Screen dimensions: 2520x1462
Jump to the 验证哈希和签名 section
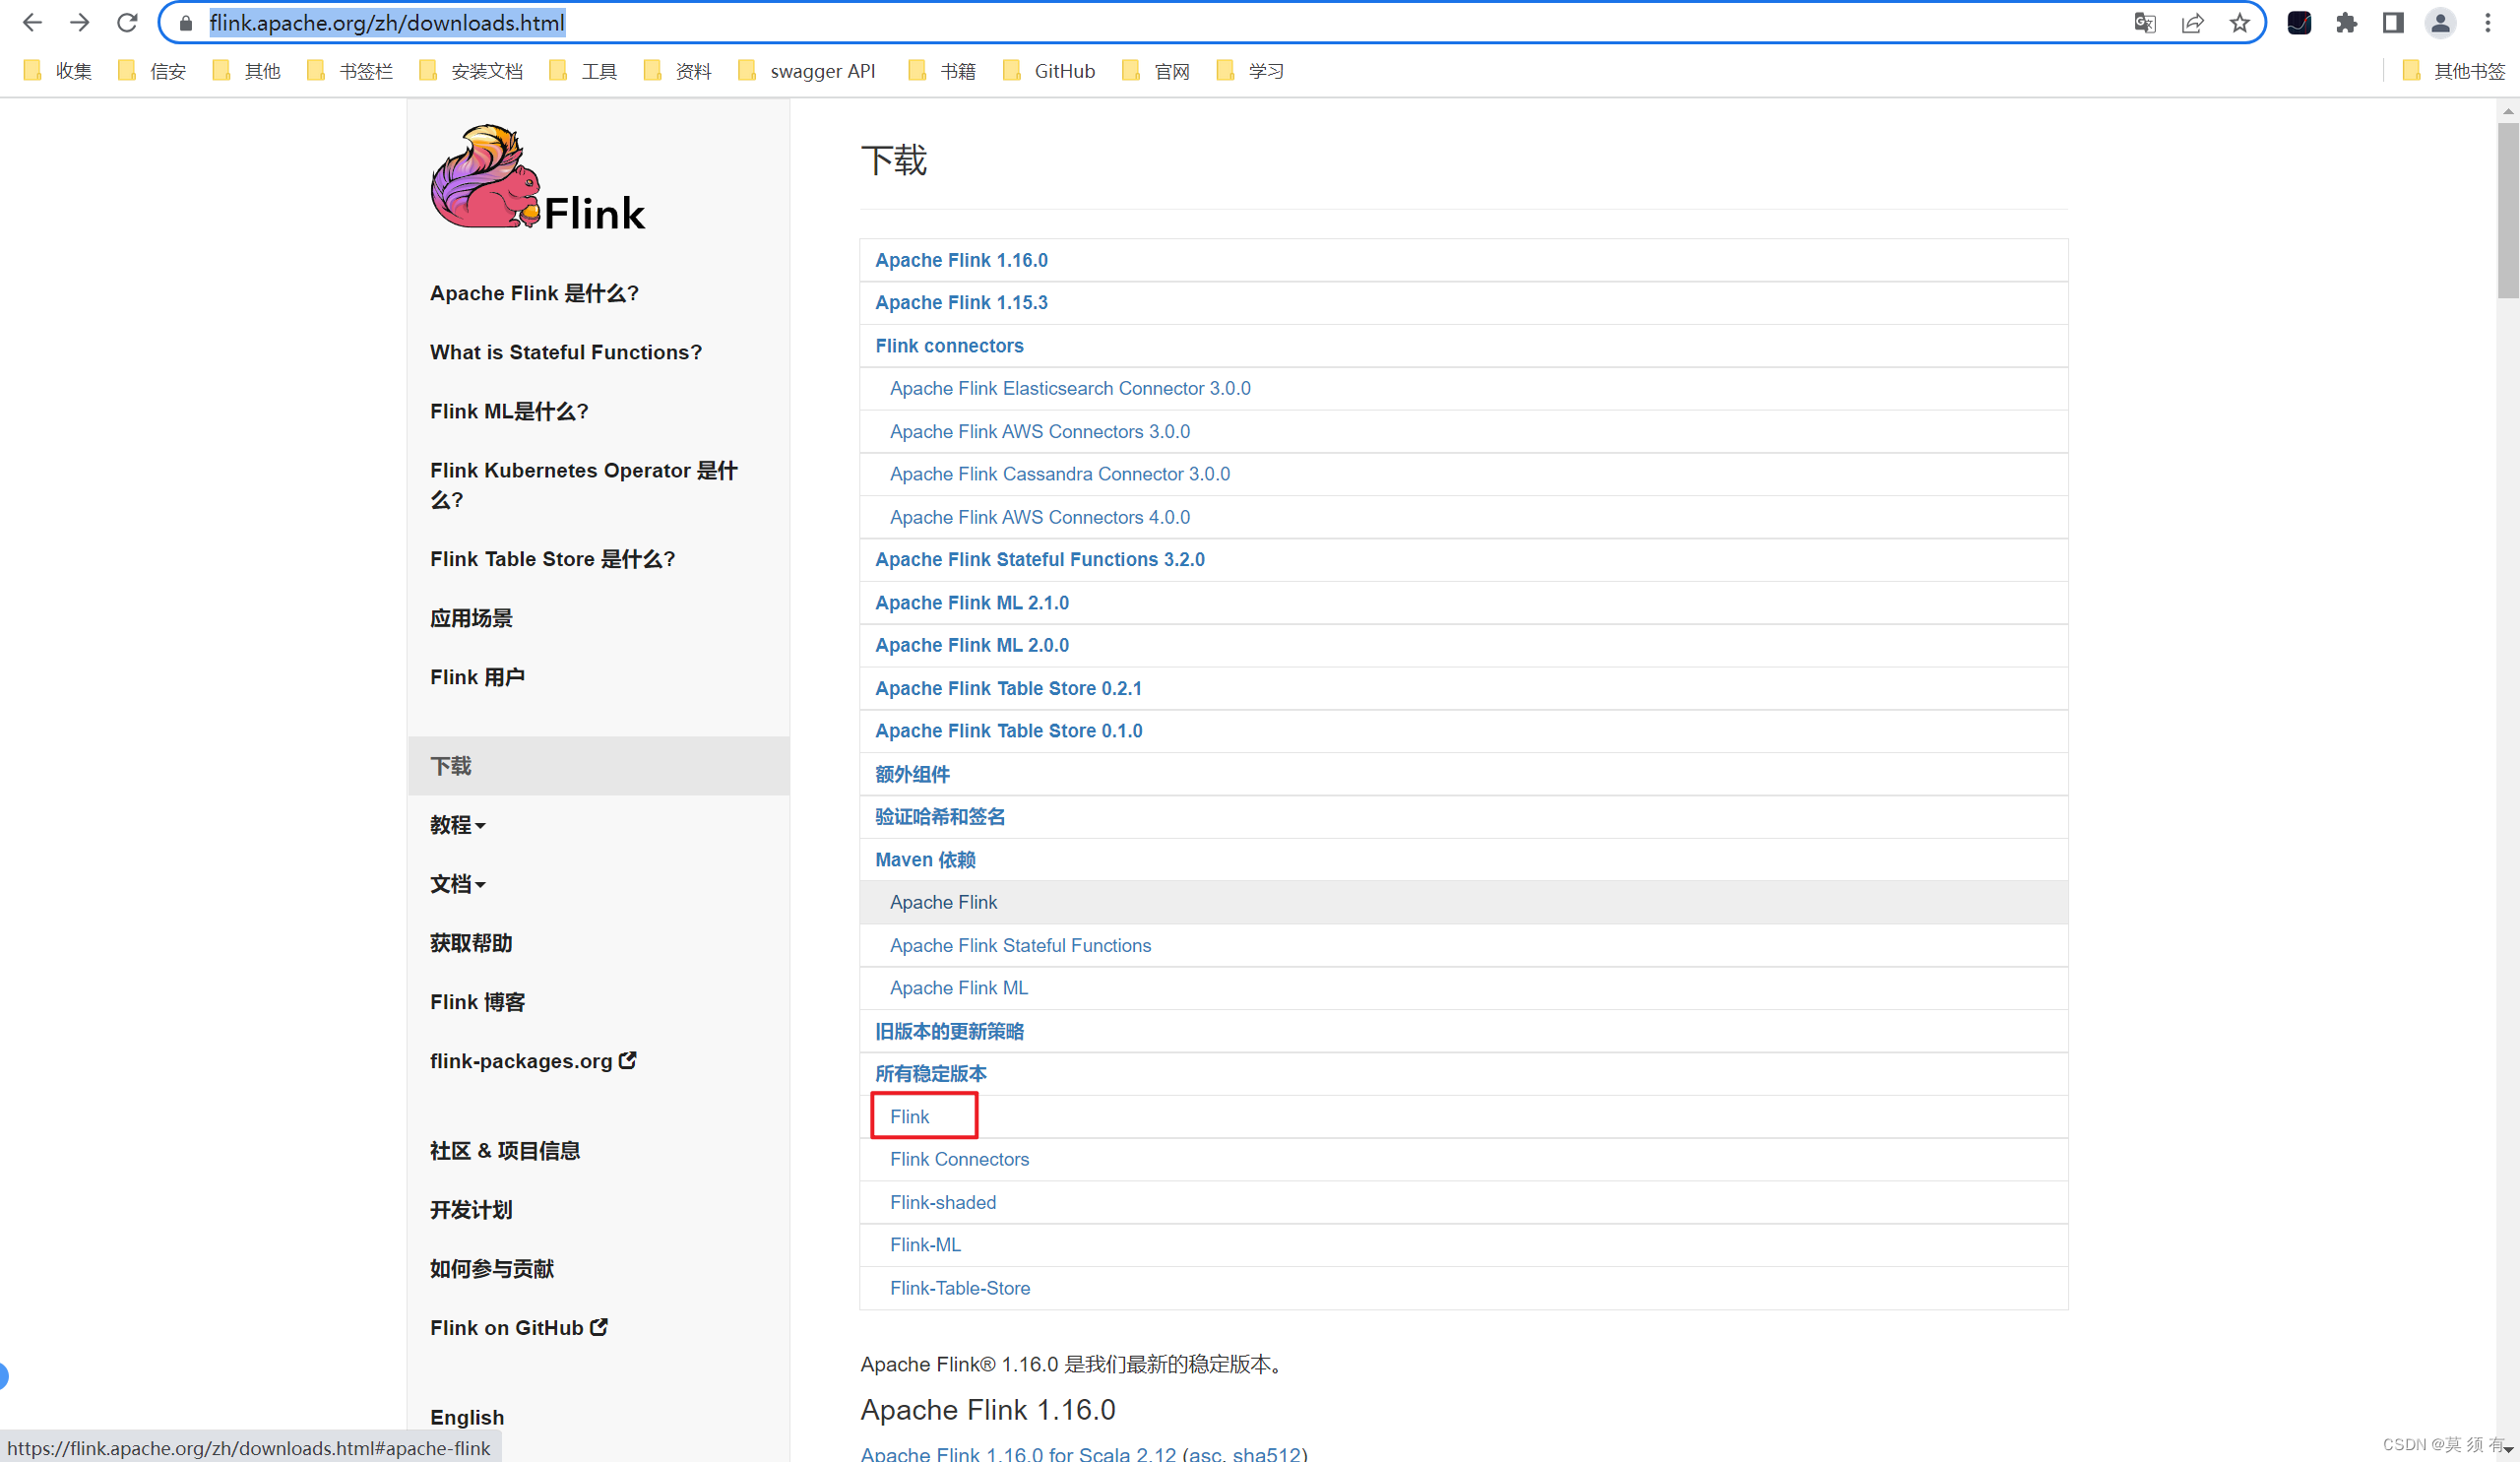940,817
